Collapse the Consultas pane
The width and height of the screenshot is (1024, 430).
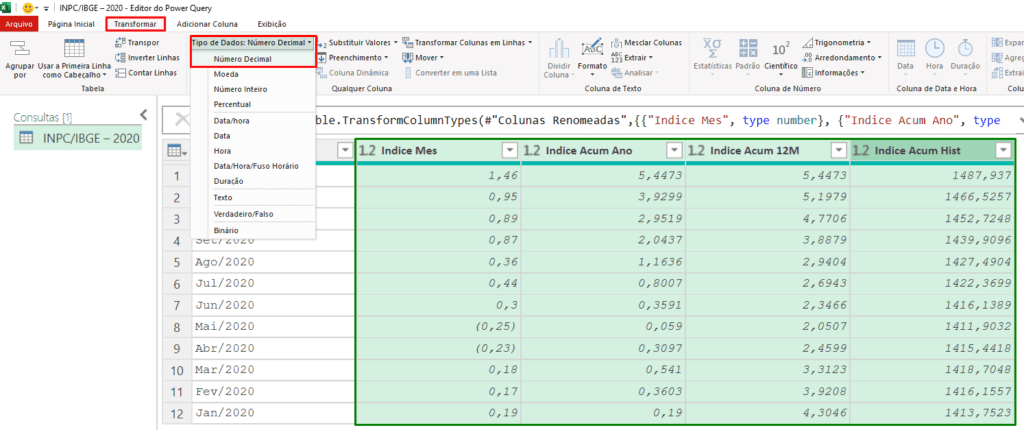coord(144,114)
